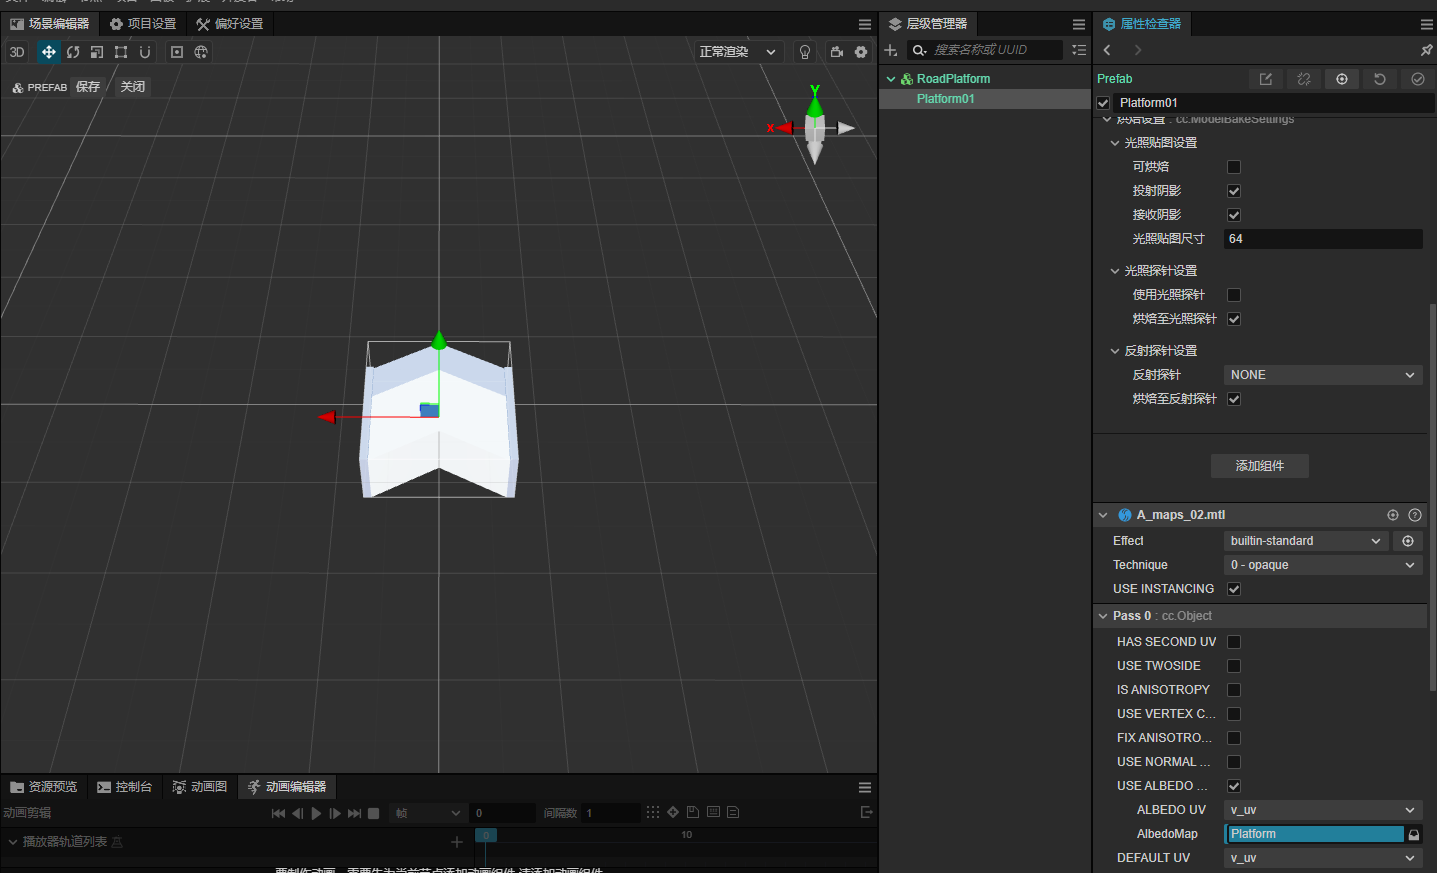
Task: Toggle the 烘焙至反射探针 checkbox
Action: coord(1234,399)
